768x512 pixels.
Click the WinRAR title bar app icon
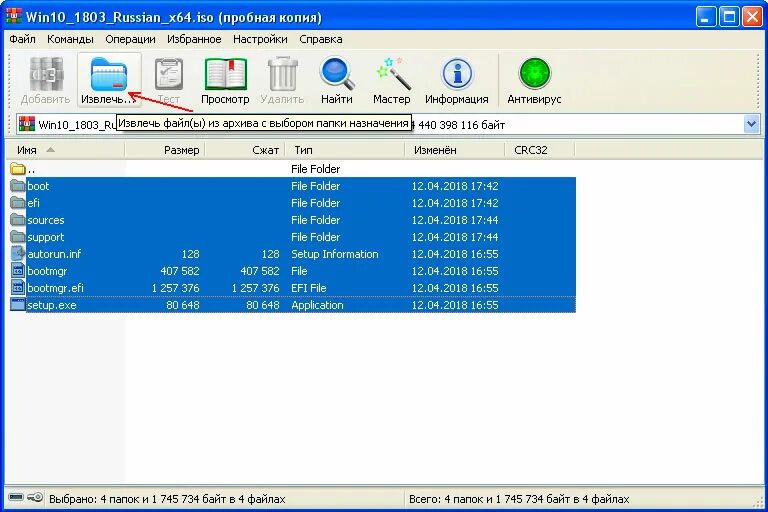coord(13,16)
